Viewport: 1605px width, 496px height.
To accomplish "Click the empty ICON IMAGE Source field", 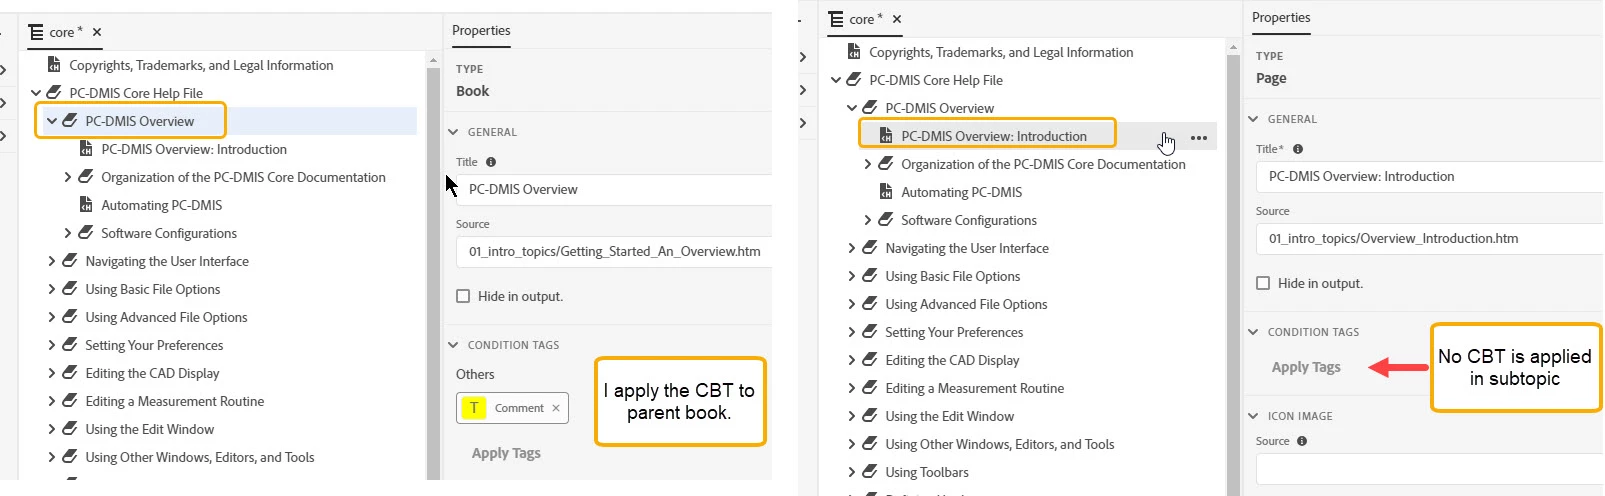I will tap(1430, 468).
